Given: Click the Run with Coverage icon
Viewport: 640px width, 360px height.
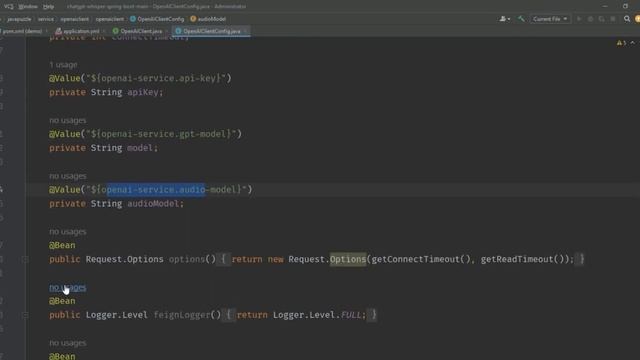Looking at the screenshot, I should tap(602, 19).
